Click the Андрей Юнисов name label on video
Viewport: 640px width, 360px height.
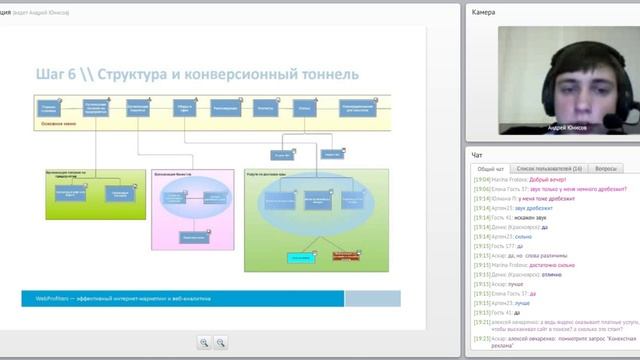(567, 128)
